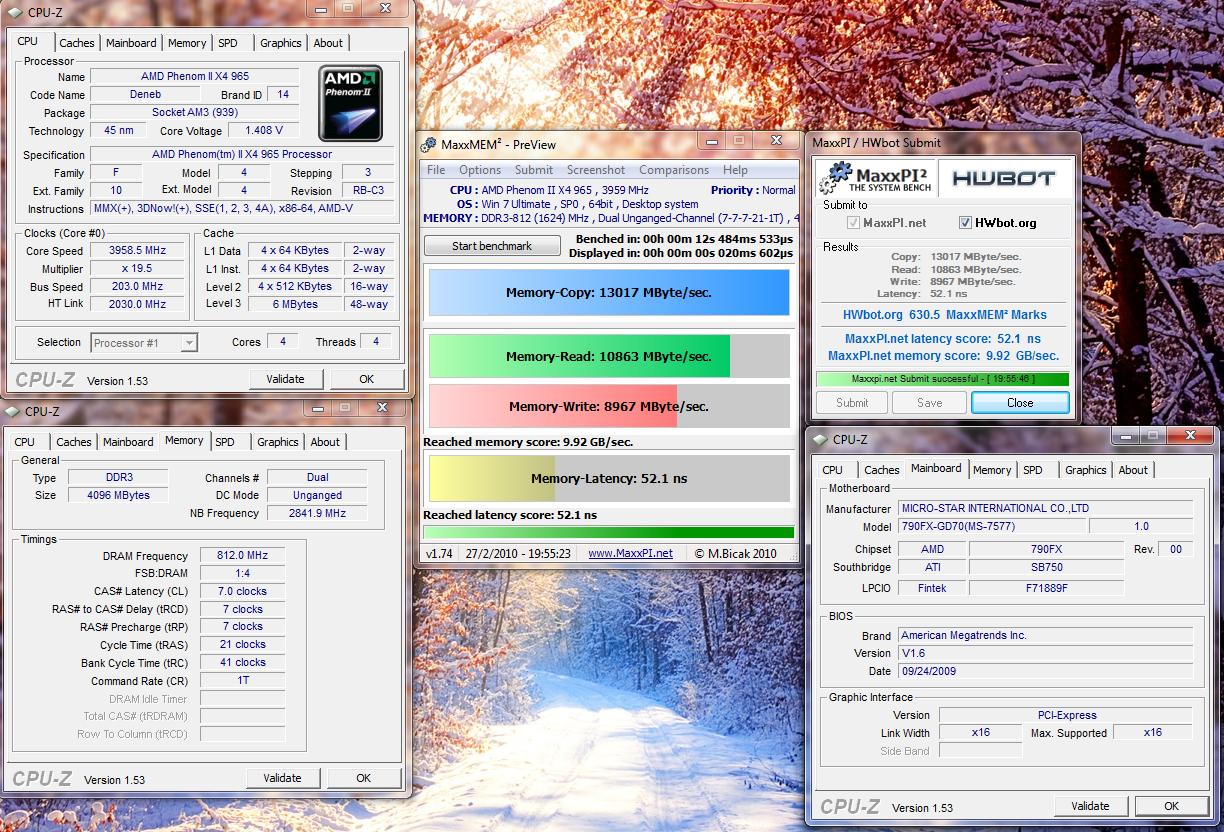Open the Options menu in MaxxMEM
Viewport: 1224px width, 832px height.
point(480,170)
